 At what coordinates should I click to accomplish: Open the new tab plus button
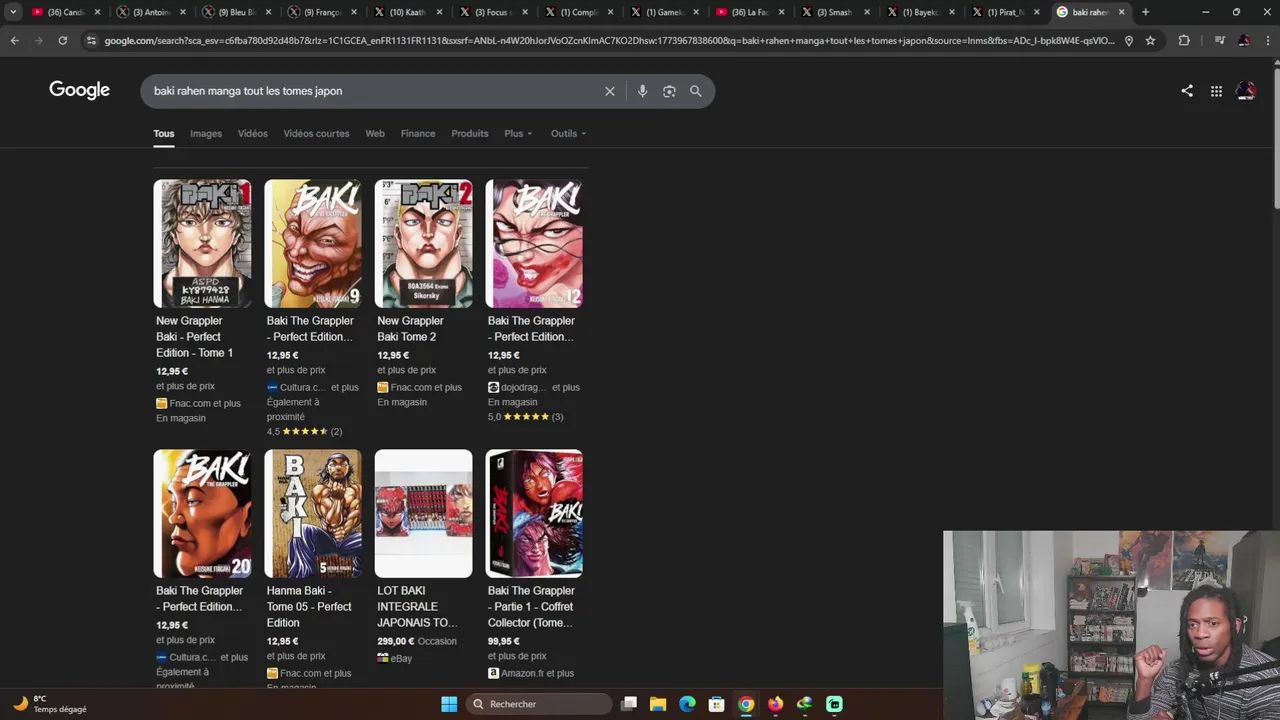1146,12
